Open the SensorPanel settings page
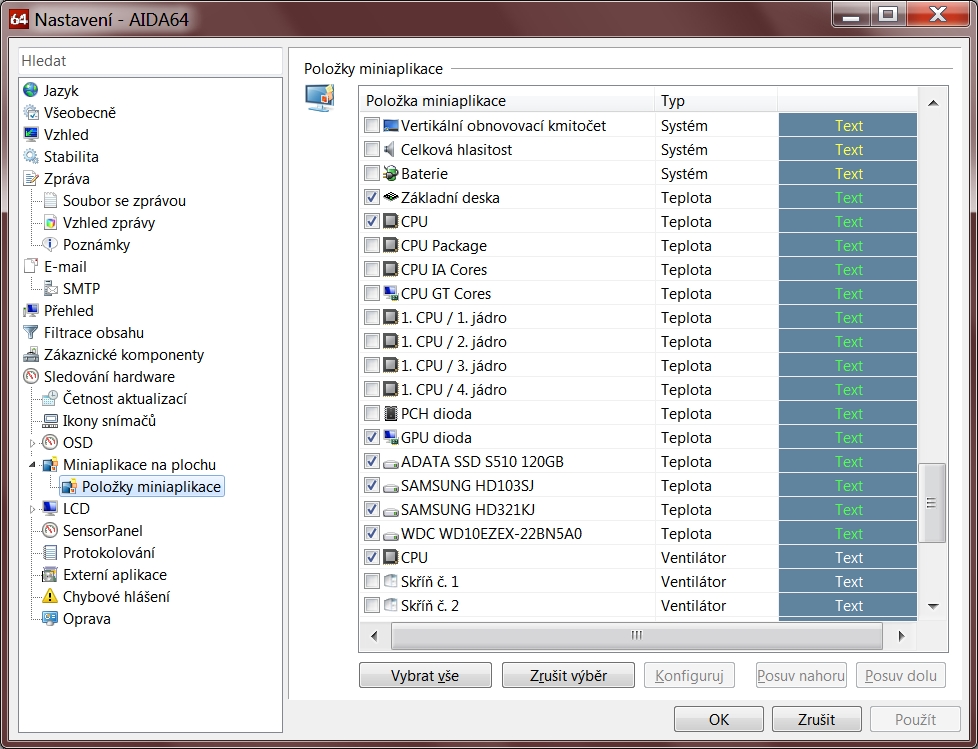Viewport: 978px width, 749px height. (x=102, y=531)
